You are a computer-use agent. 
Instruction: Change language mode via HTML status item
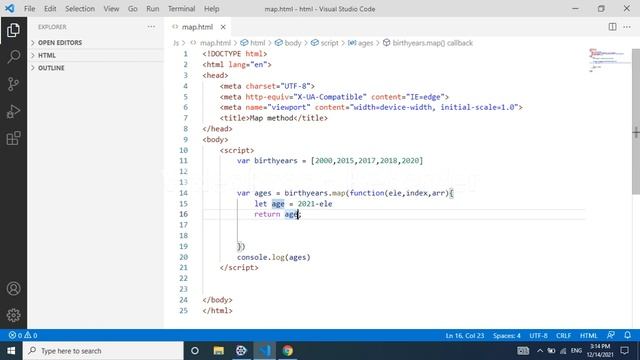pos(589,336)
